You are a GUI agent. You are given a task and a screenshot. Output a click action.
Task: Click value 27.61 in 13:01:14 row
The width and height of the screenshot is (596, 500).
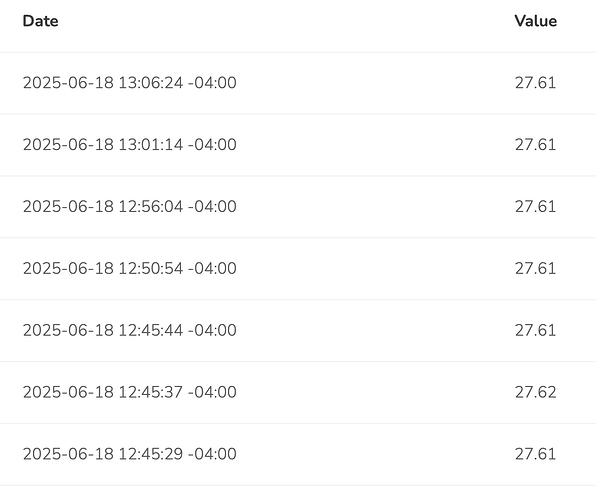[x=536, y=145]
